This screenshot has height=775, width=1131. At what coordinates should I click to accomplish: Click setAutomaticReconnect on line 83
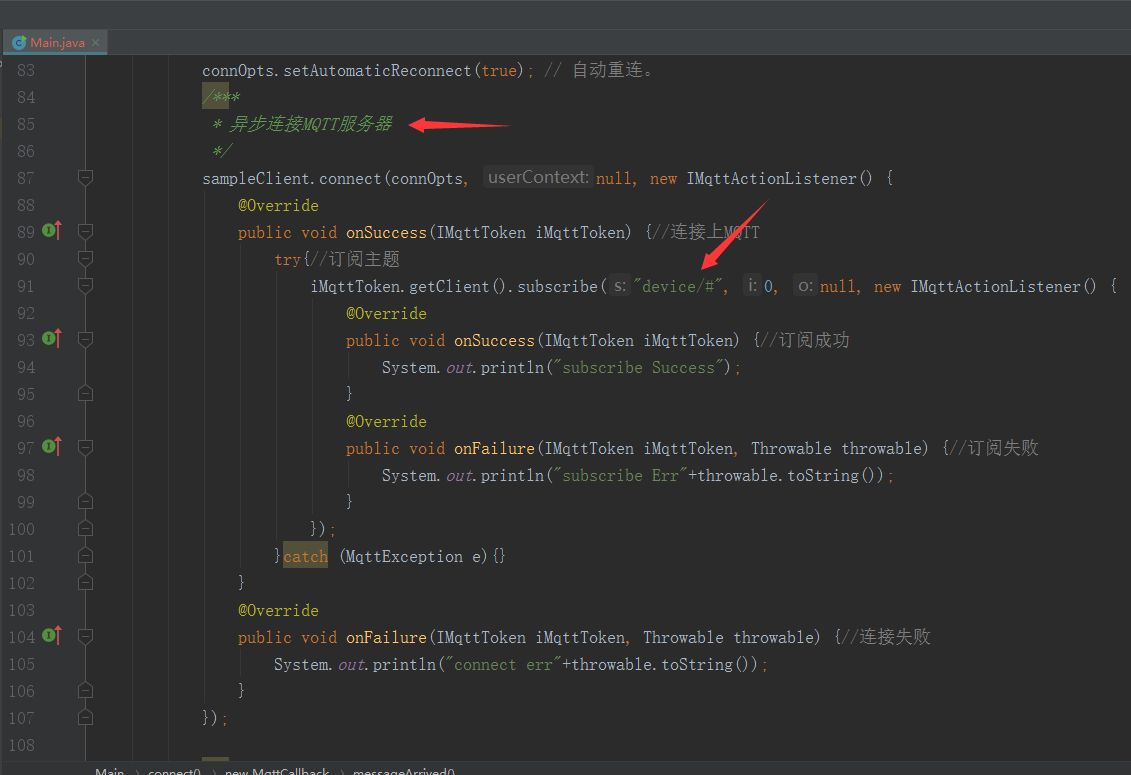pos(377,71)
